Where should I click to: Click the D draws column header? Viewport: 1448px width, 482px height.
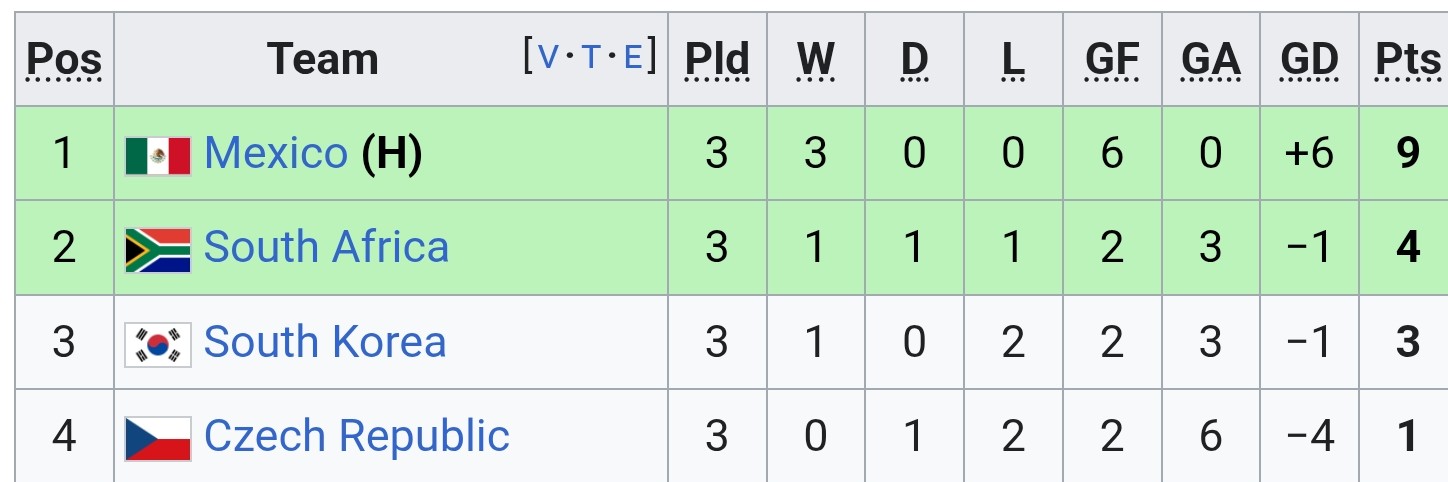[914, 60]
